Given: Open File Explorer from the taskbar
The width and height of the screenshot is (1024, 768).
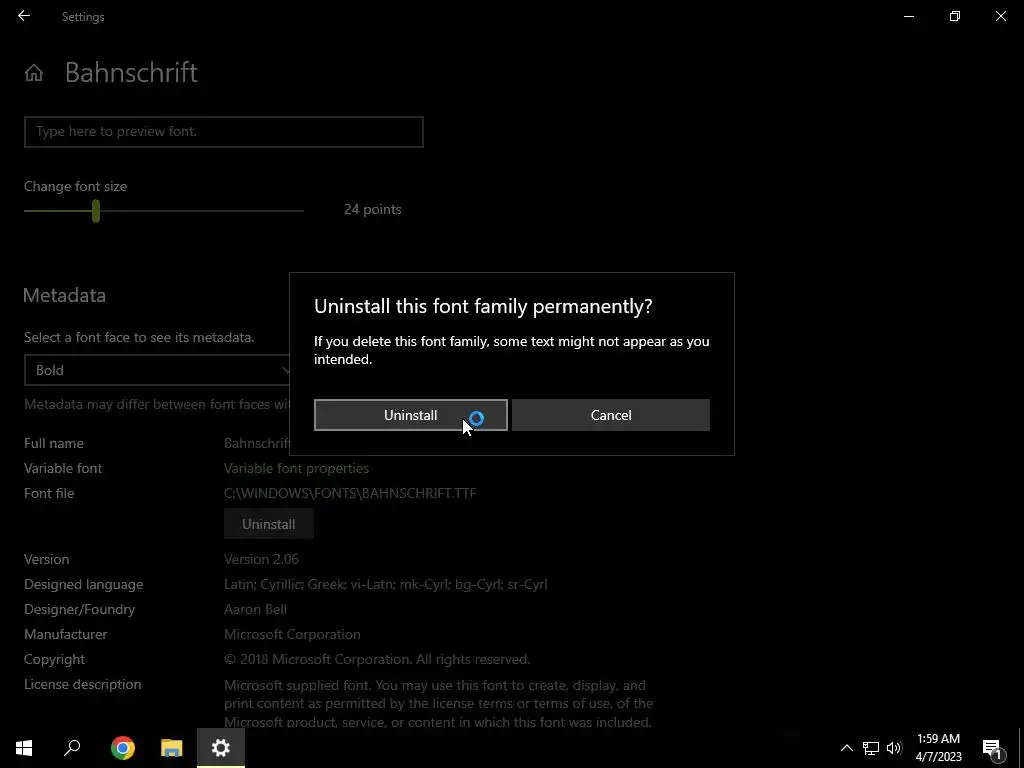Looking at the screenshot, I should (172, 748).
